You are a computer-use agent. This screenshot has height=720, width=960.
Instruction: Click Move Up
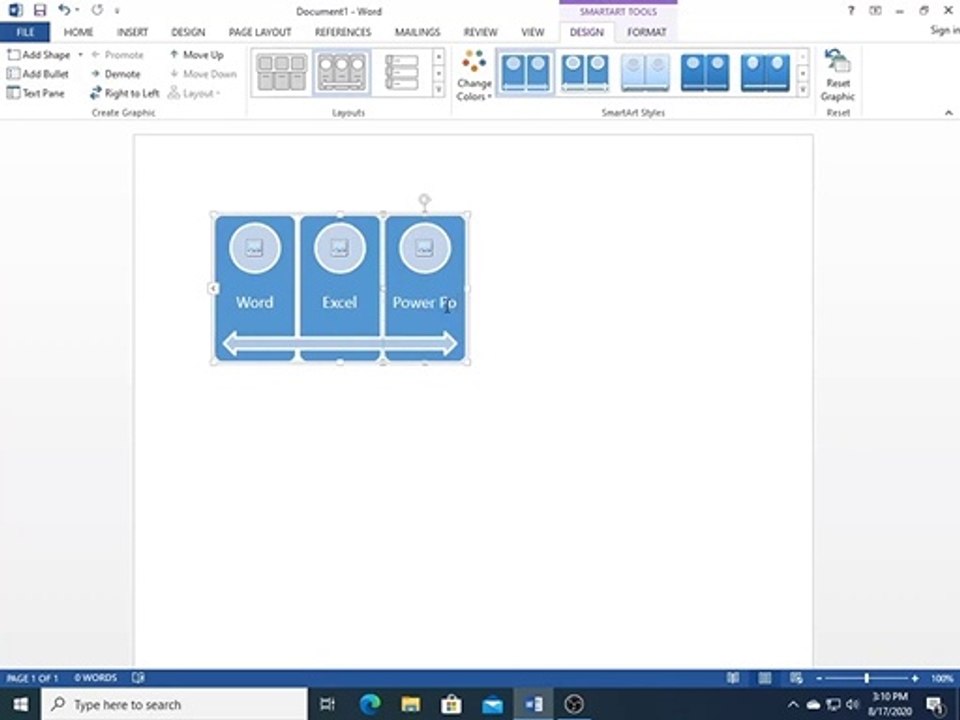pos(197,54)
